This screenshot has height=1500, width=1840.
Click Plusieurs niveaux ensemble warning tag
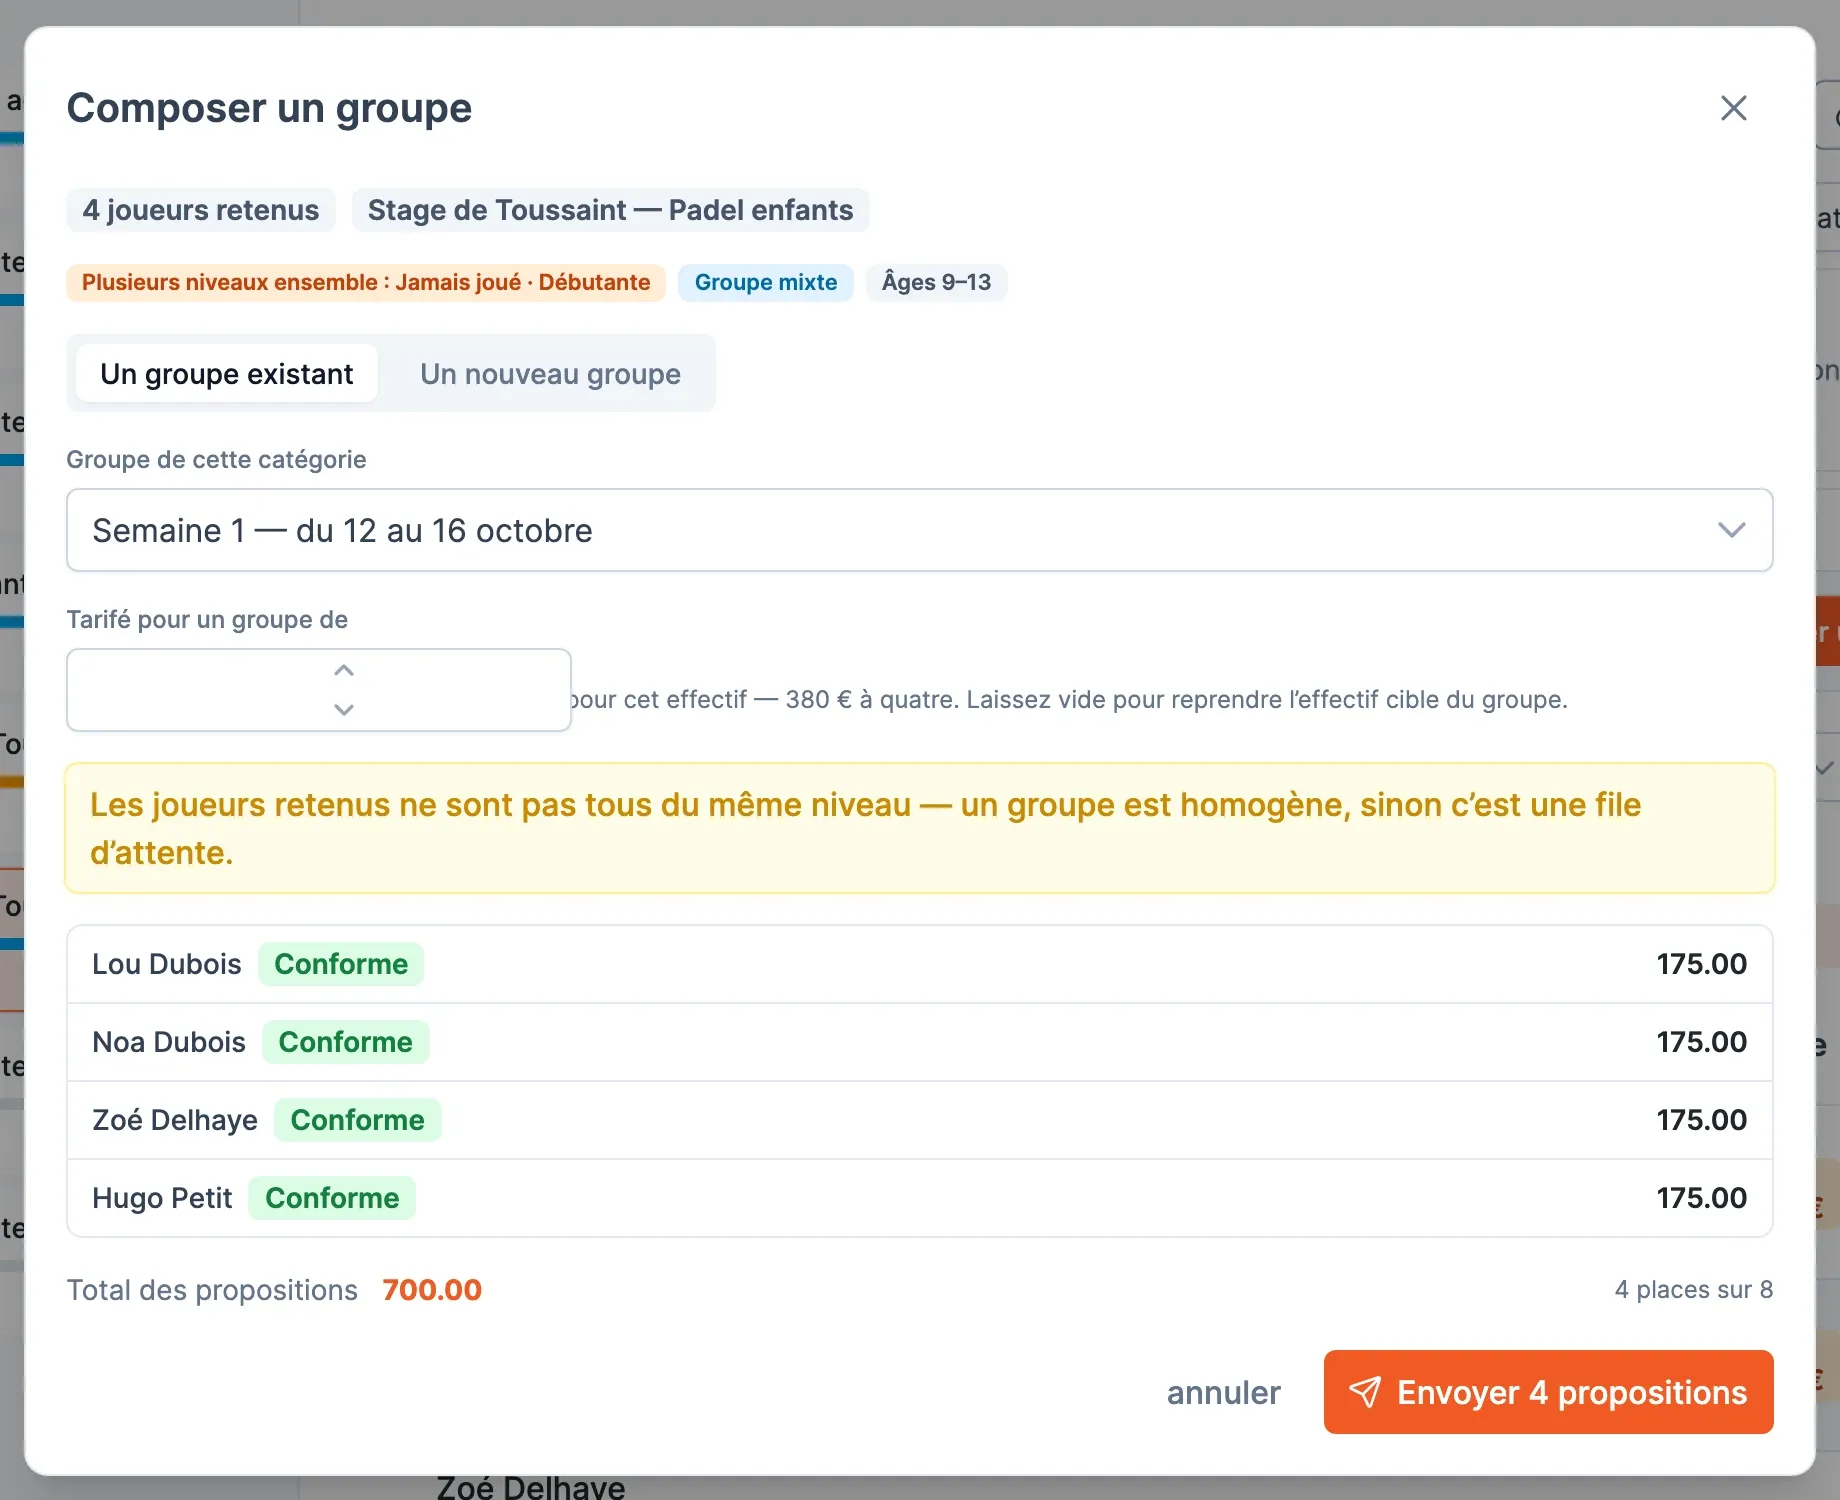pyautogui.click(x=366, y=282)
